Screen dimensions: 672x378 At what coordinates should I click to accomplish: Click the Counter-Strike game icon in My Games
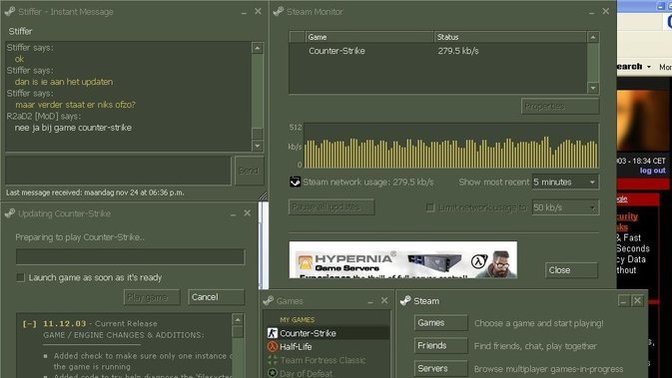click(272, 333)
